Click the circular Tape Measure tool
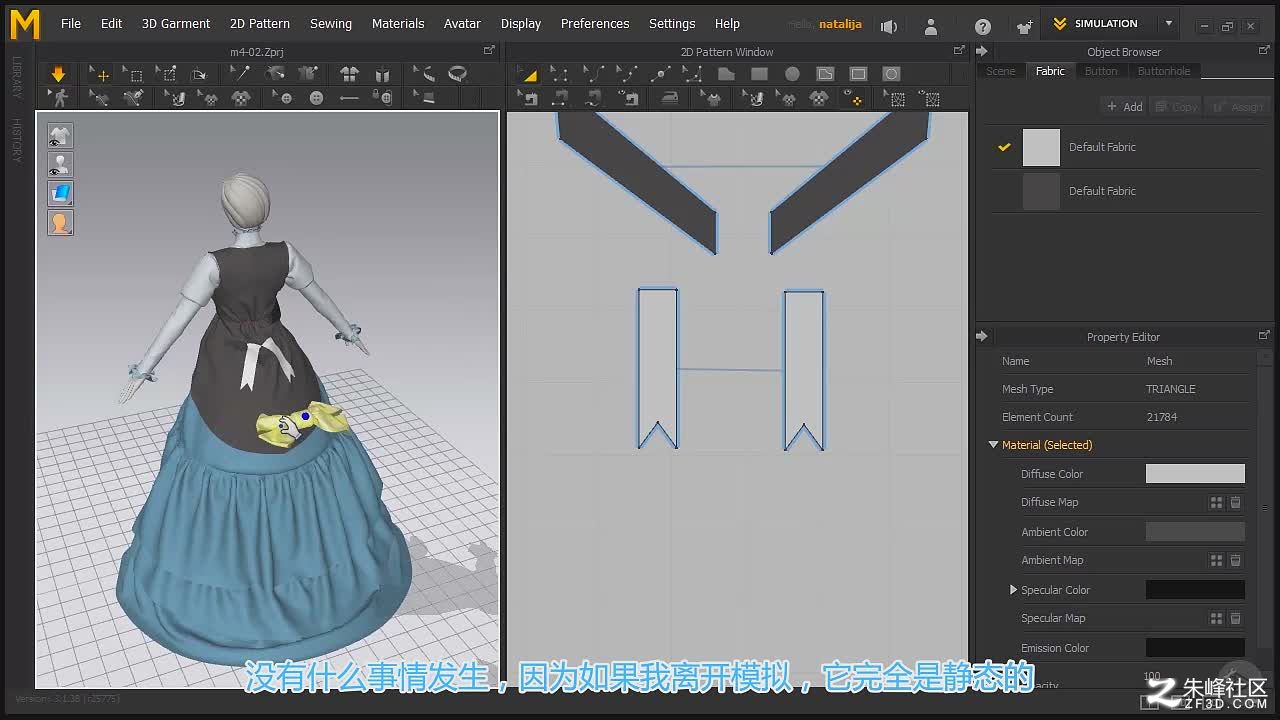Image resolution: width=1280 pixels, height=720 pixels. point(457,74)
